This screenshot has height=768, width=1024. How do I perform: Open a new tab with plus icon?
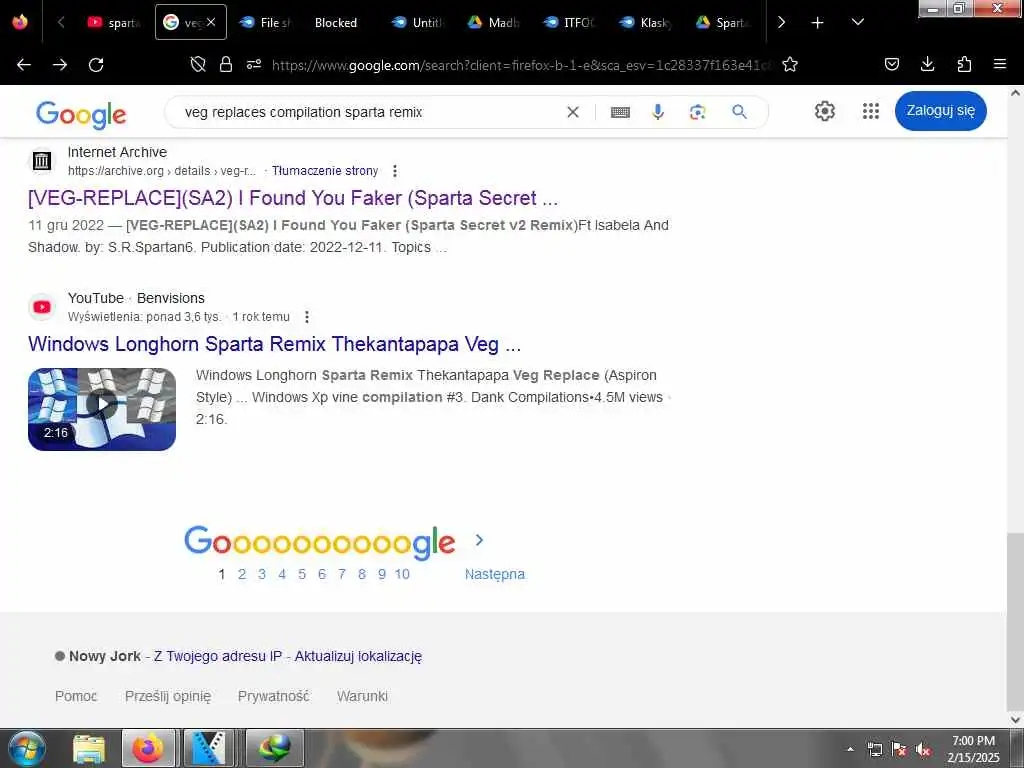pos(817,23)
